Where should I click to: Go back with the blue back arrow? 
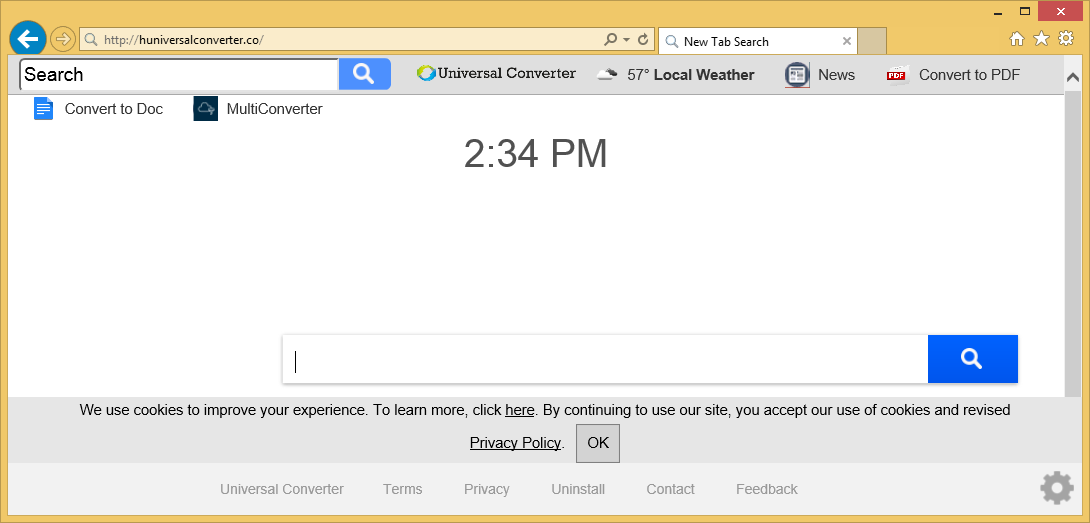coord(28,39)
